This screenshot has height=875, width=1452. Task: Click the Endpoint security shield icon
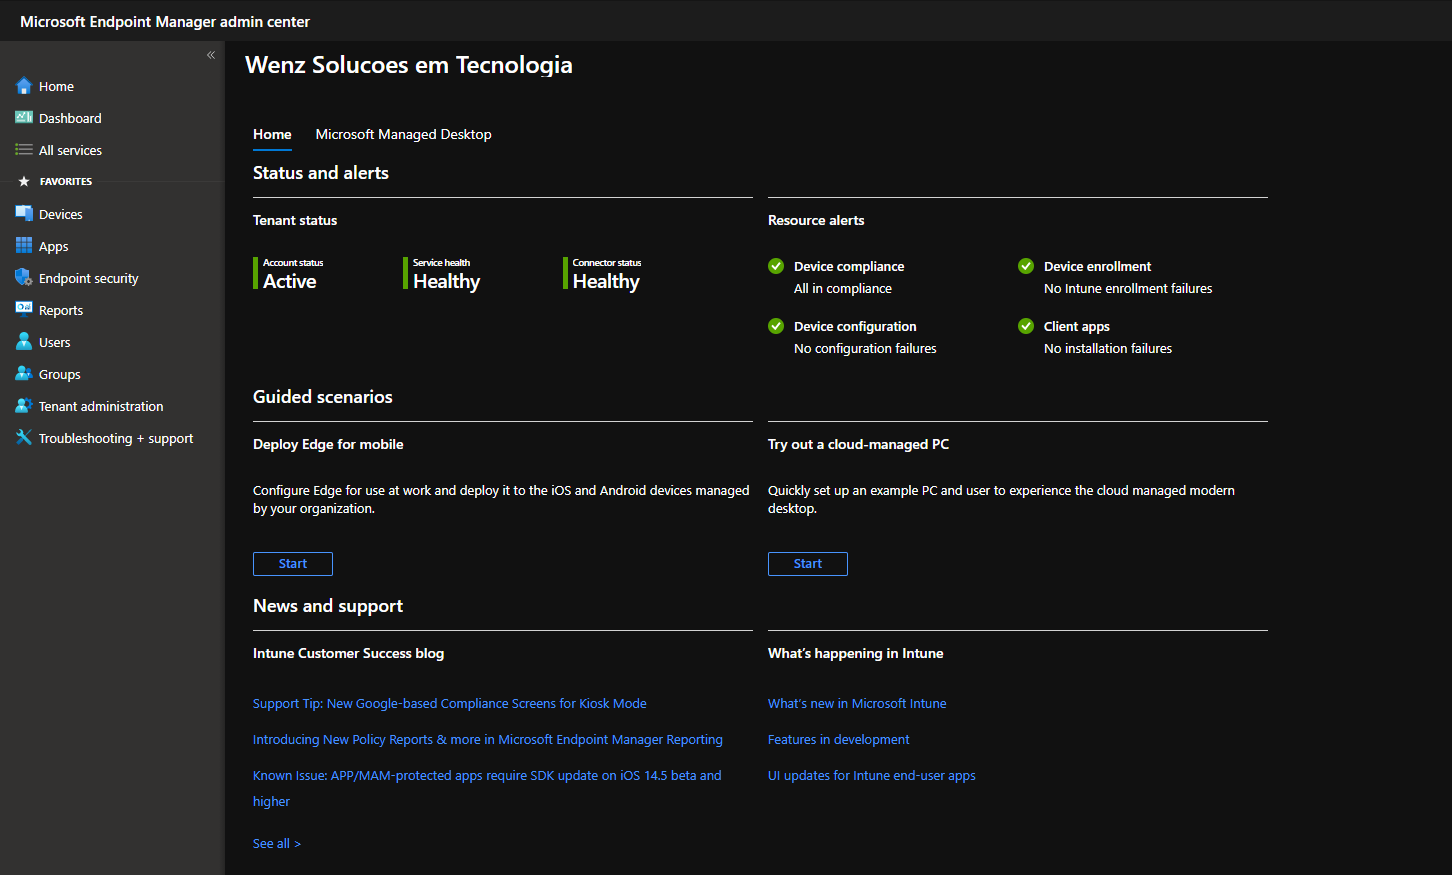pos(24,278)
